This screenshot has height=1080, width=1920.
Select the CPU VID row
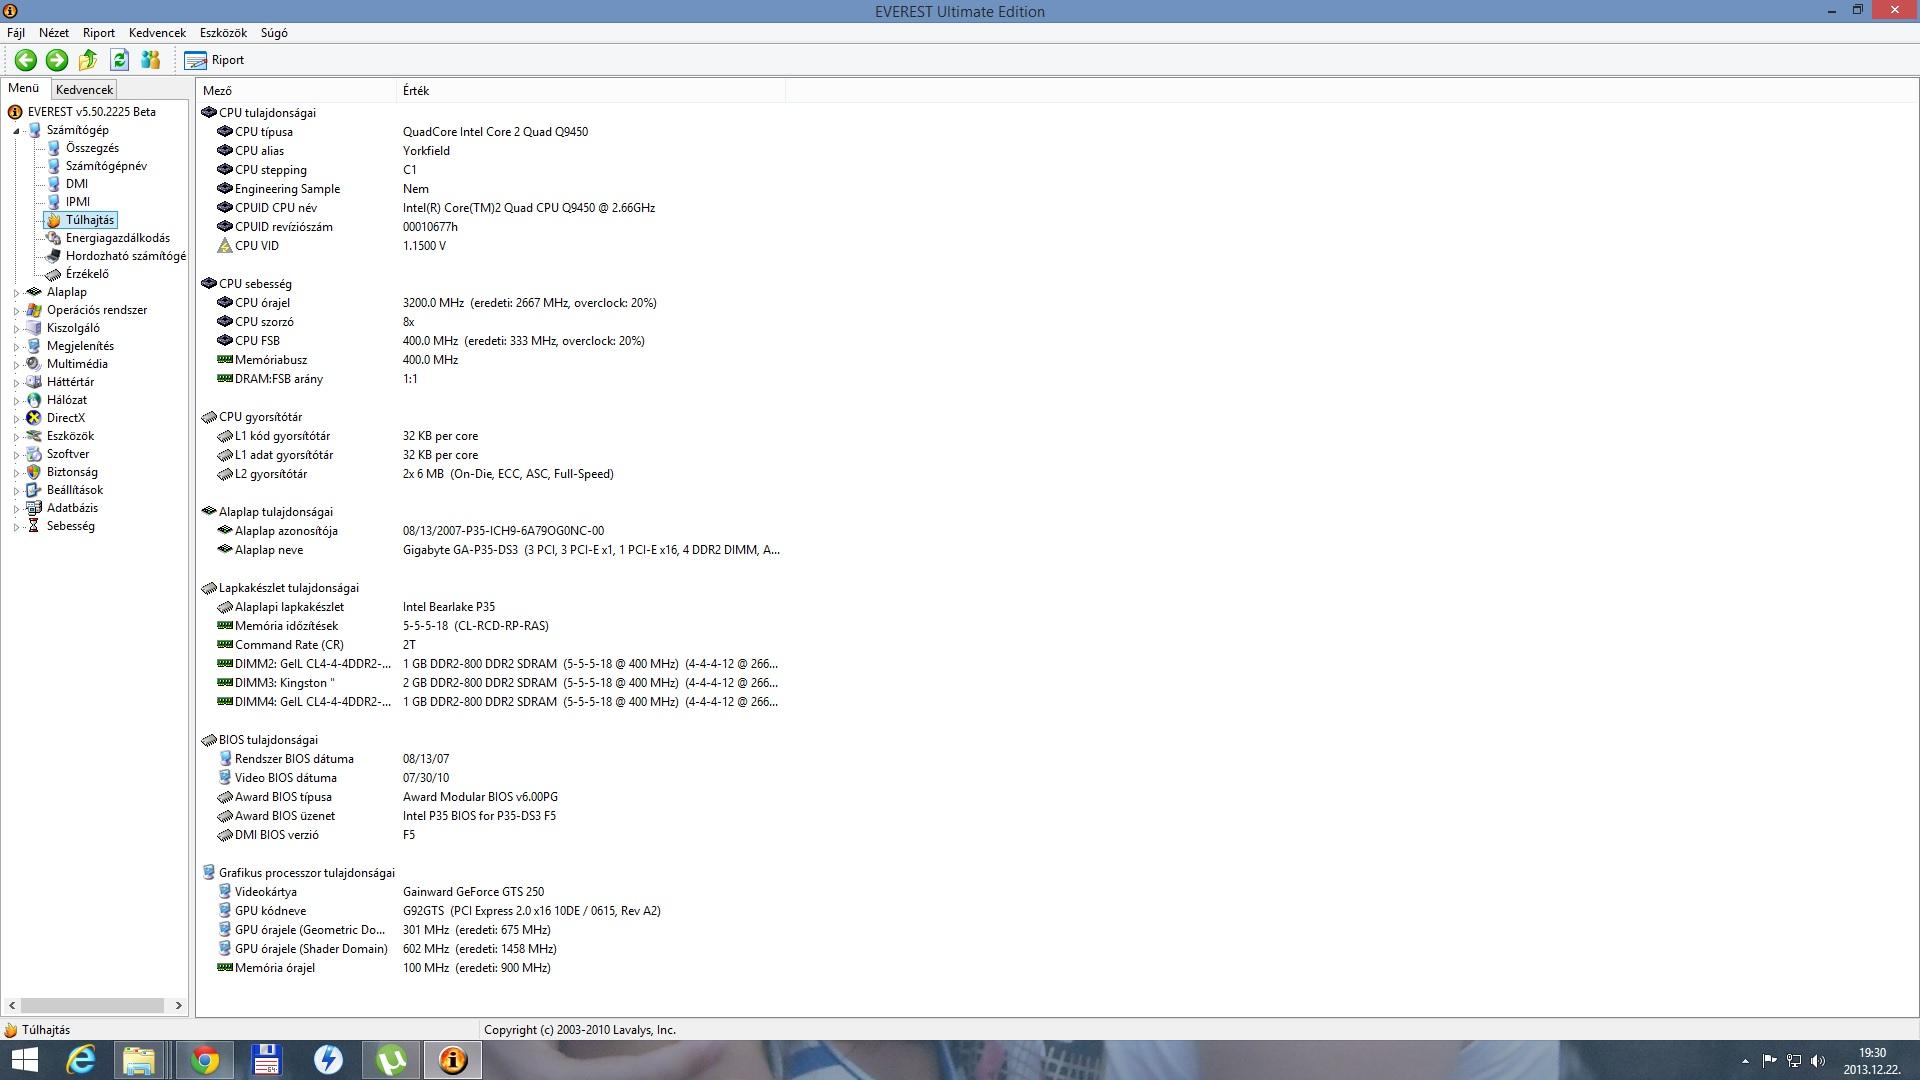490,246
